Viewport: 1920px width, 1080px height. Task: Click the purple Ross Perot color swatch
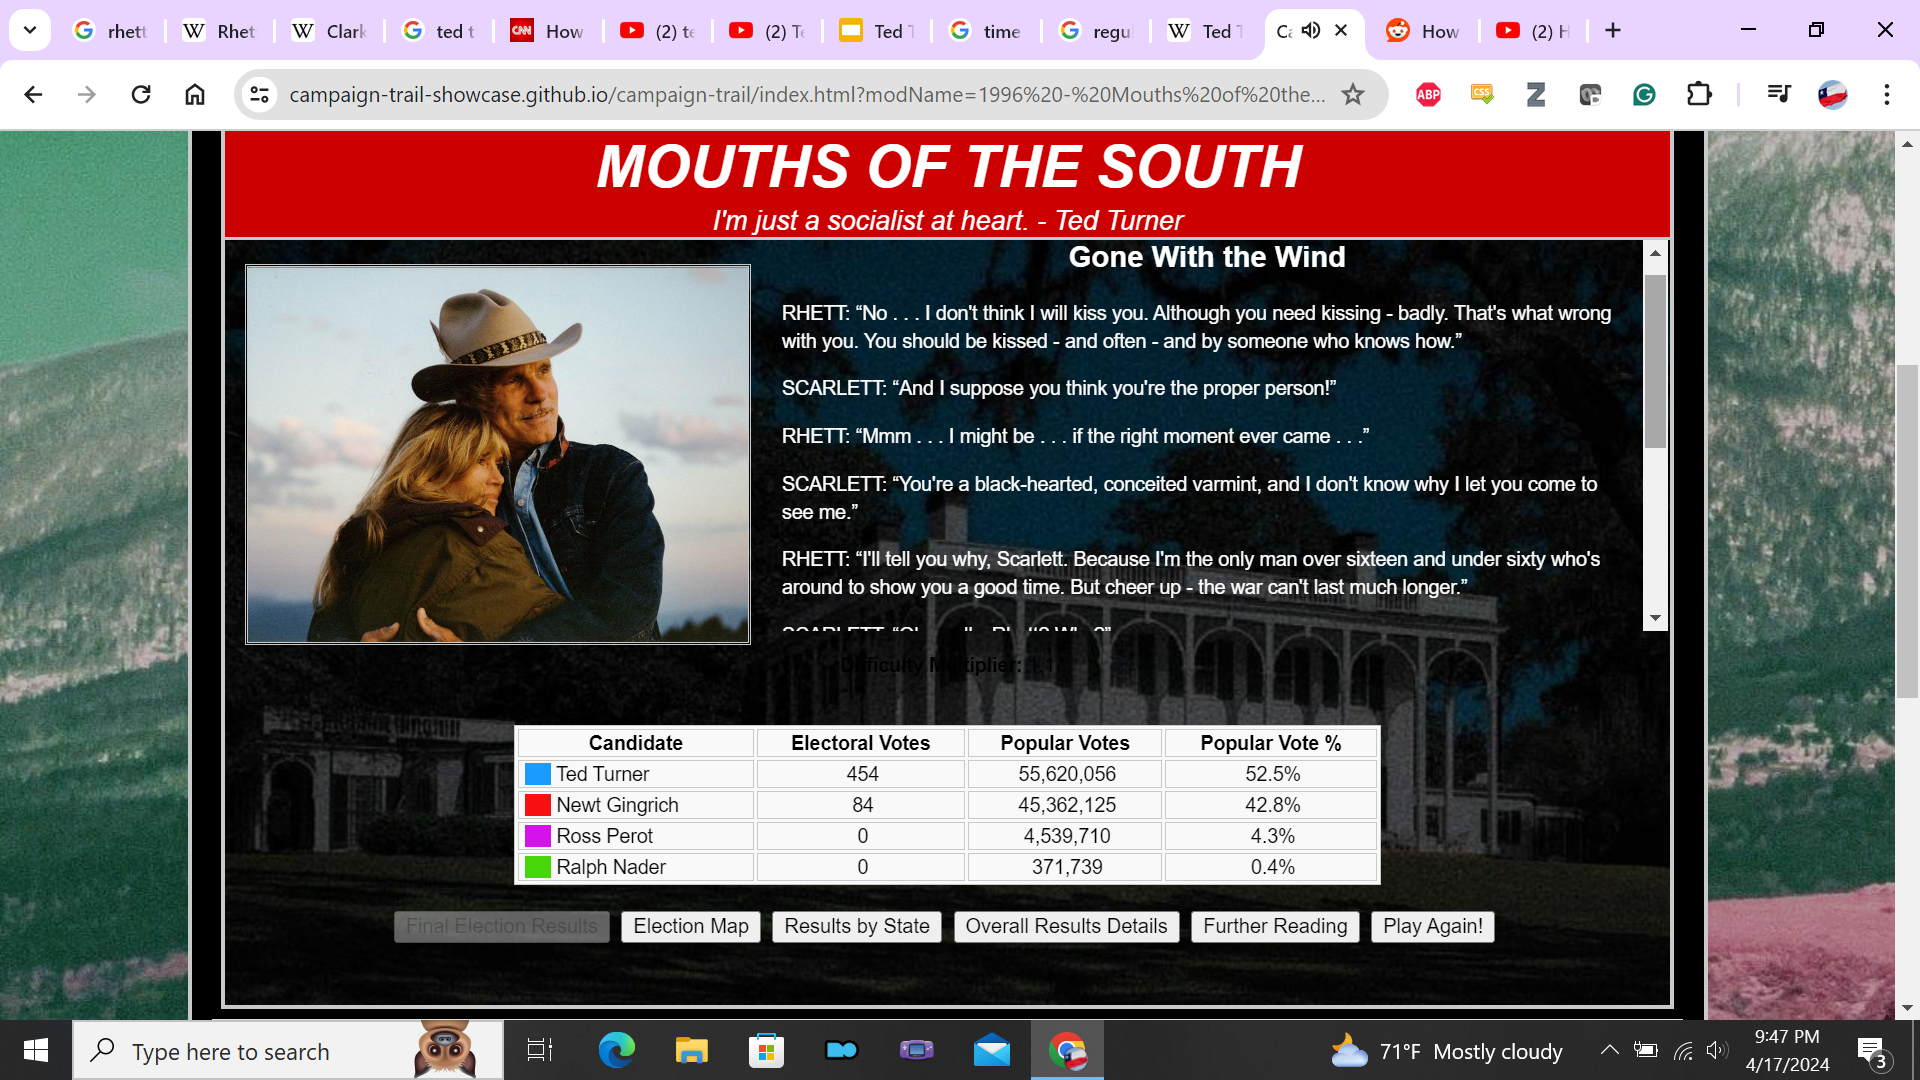[538, 836]
